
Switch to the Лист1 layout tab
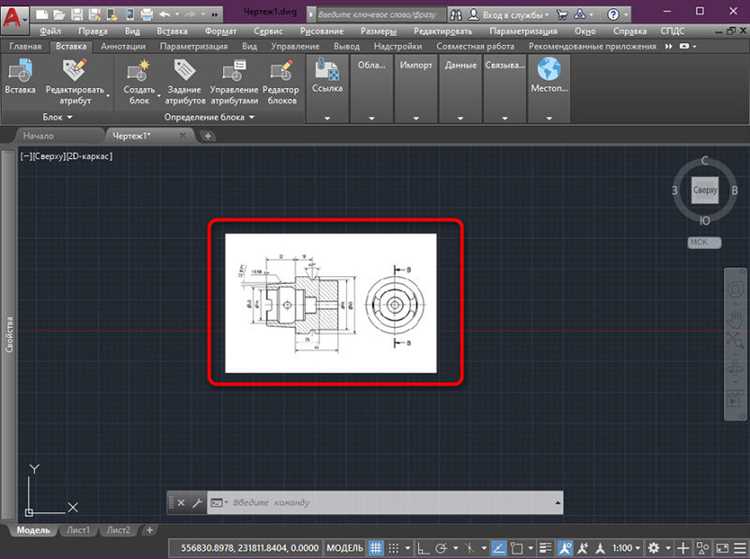[x=78, y=530]
